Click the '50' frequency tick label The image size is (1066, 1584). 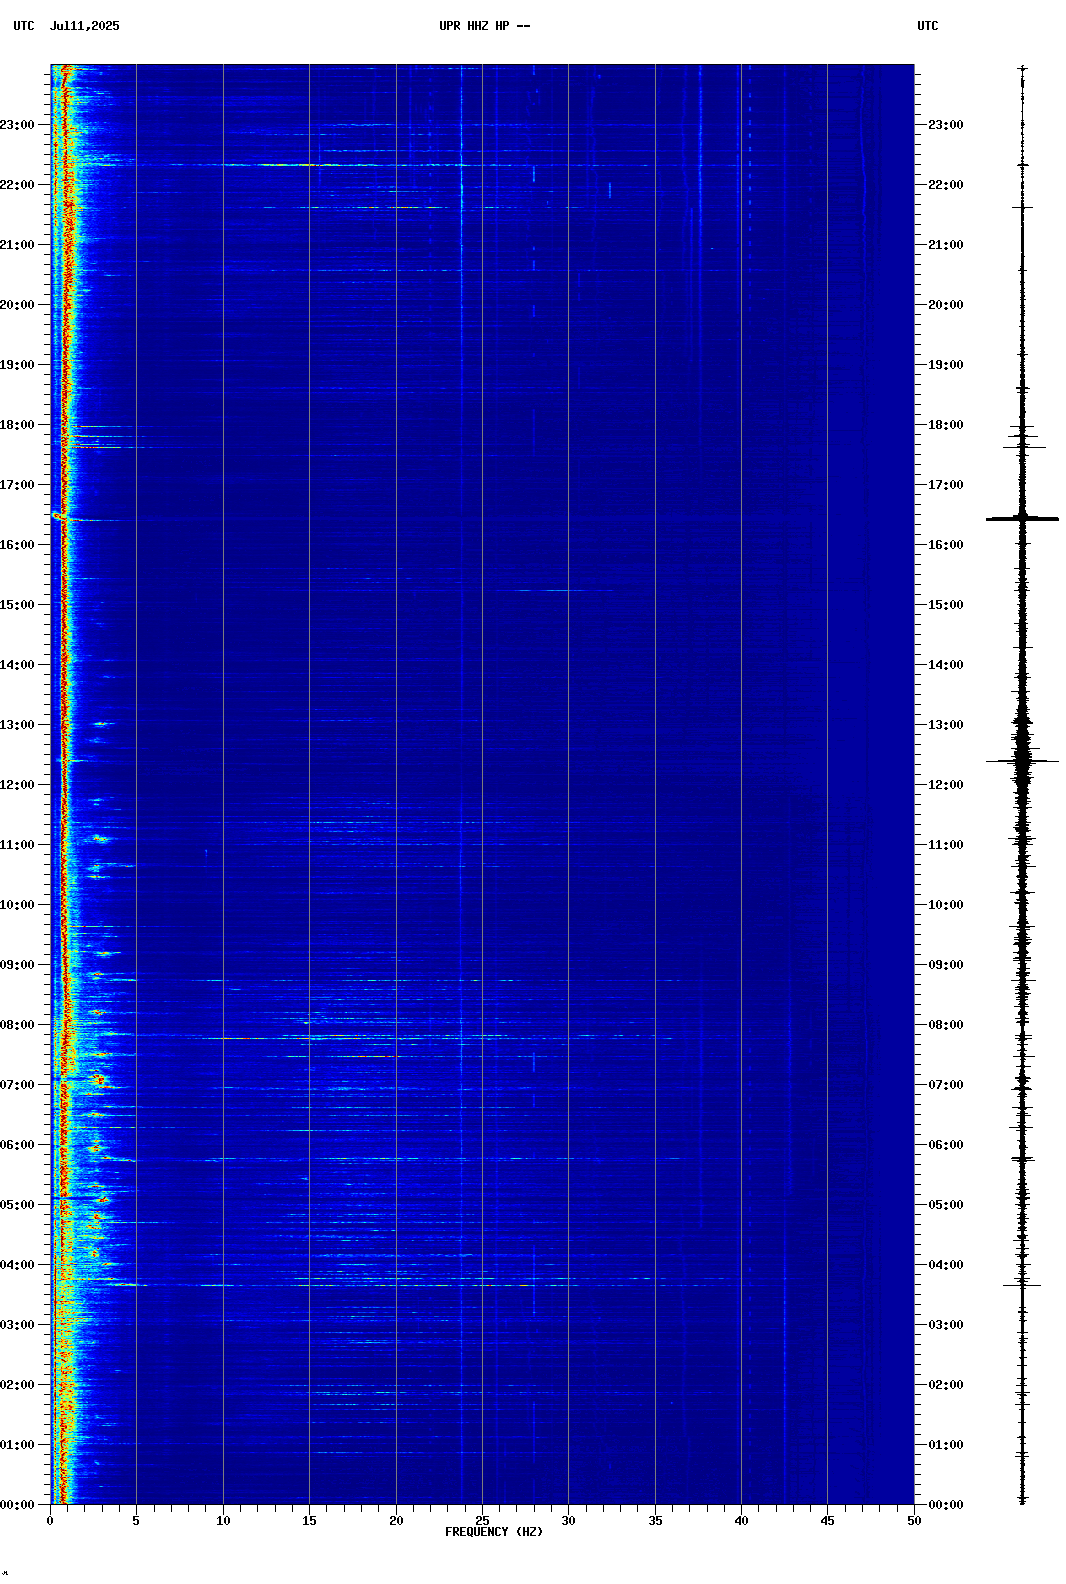(x=914, y=1521)
